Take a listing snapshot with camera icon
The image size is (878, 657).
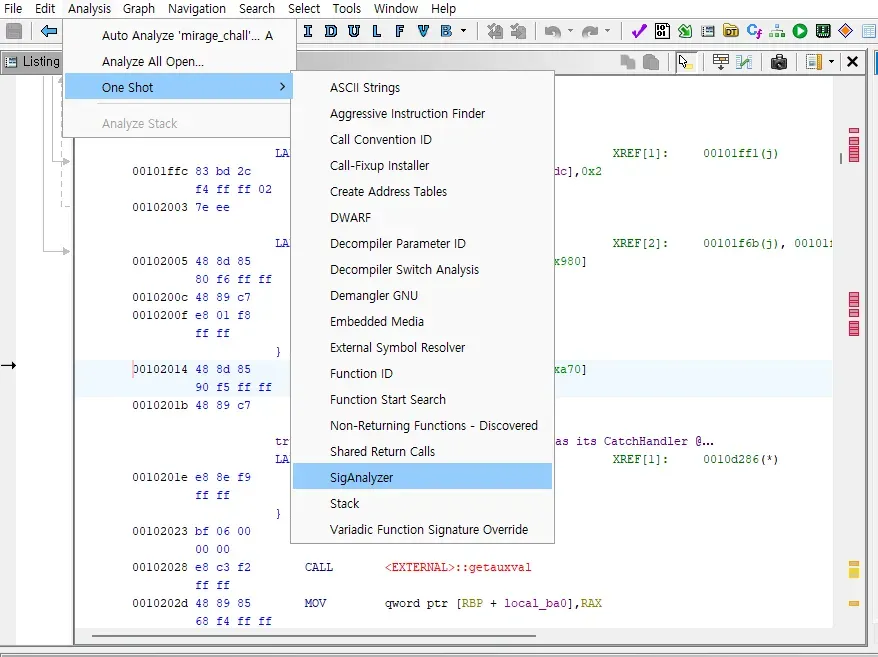pos(779,62)
